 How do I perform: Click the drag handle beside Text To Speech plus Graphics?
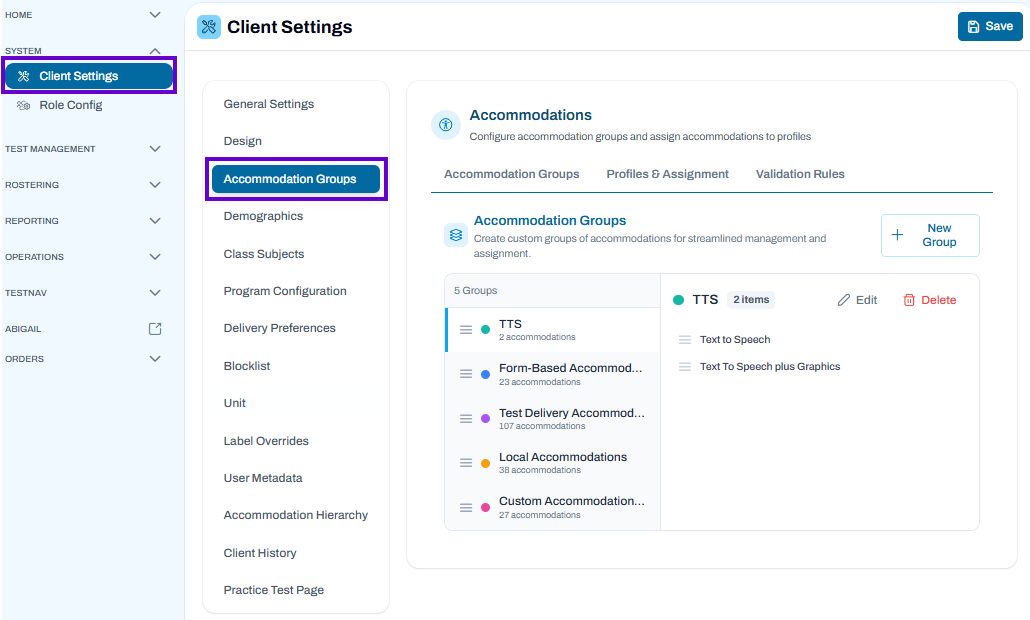coord(685,366)
